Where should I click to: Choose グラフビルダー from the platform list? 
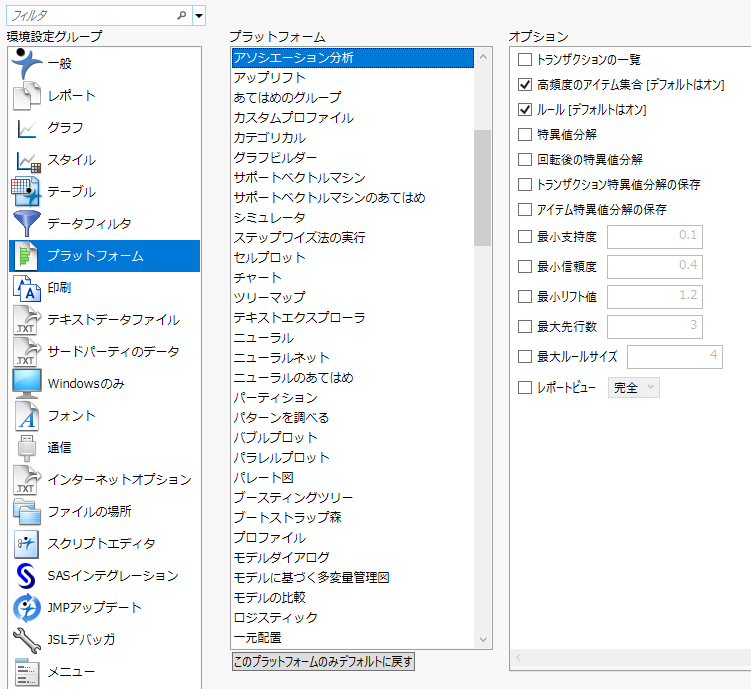pyautogui.click(x=275, y=158)
